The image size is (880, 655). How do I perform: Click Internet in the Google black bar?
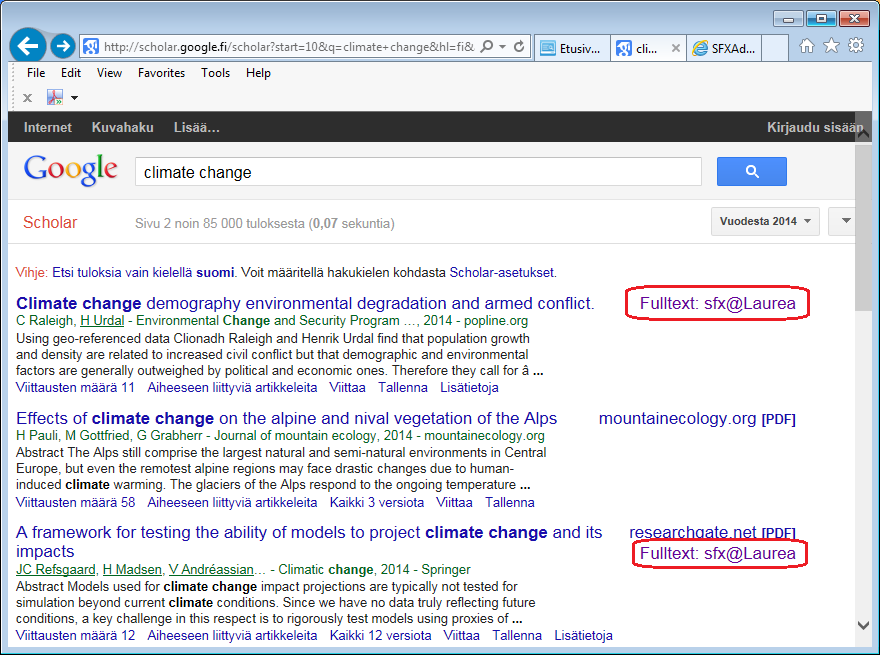(48, 127)
